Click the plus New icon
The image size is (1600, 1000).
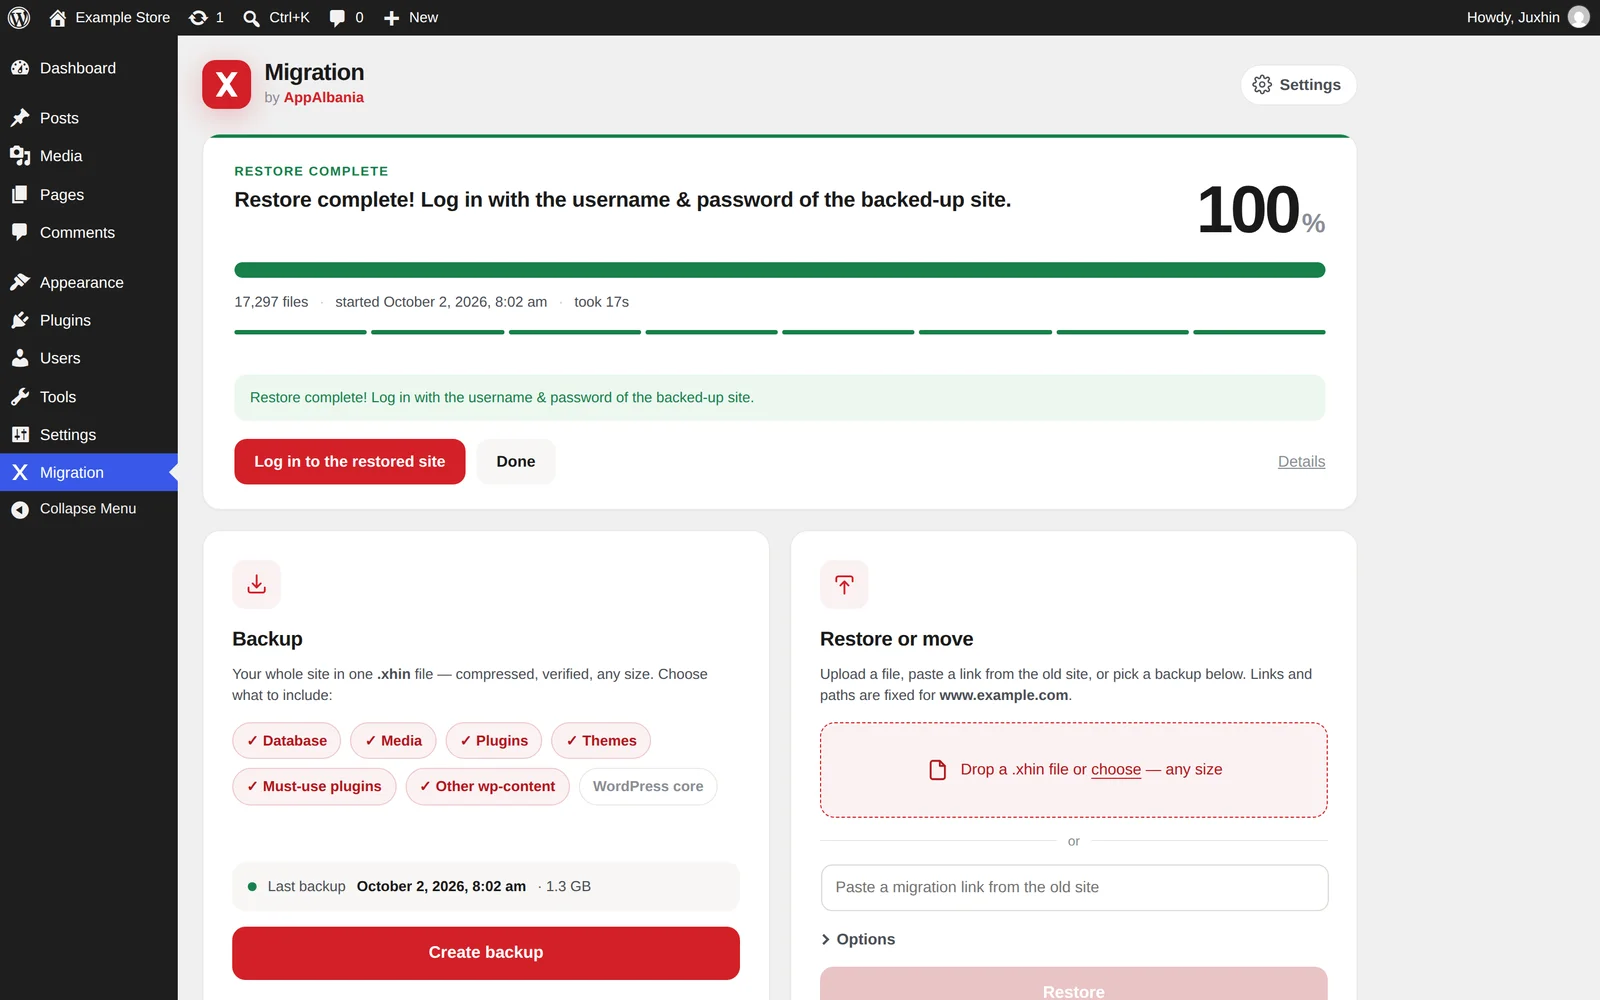(x=392, y=18)
